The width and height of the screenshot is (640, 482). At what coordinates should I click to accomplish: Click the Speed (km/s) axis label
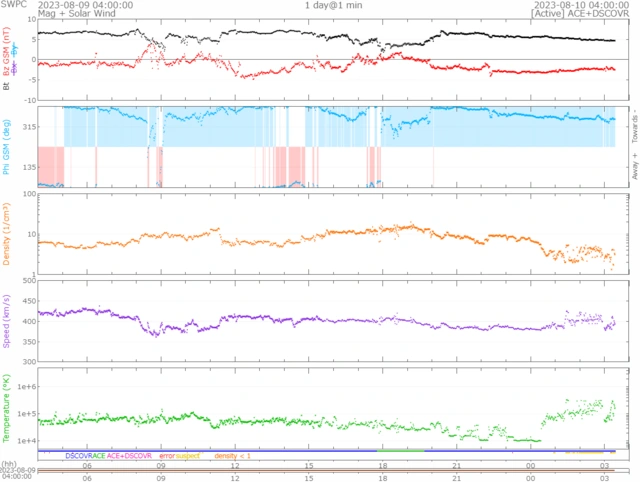pyautogui.click(x=6, y=322)
